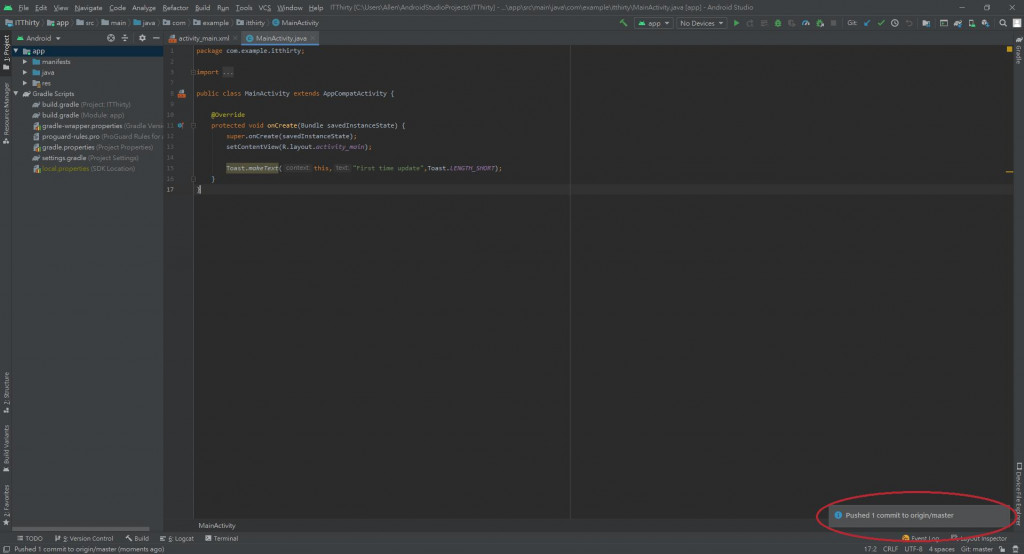The height and width of the screenshot is (554, 1024).
Task: Expand the res folder
Action: tap(25, 83)
